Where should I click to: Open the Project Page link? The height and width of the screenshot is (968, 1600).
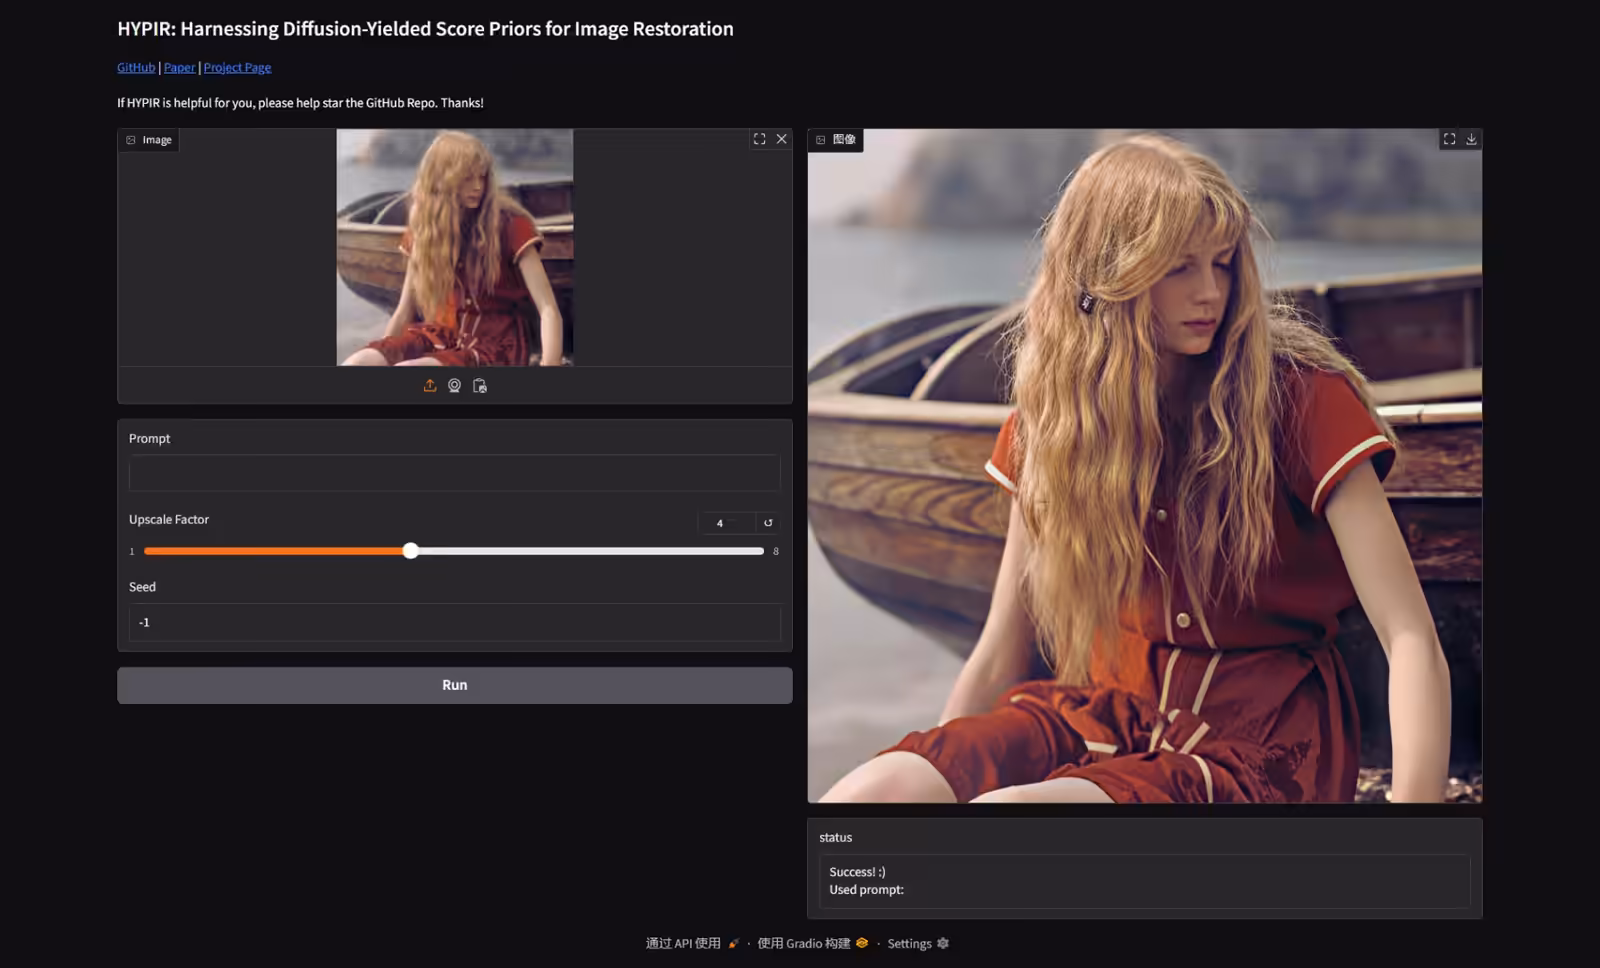click(237, 67)
